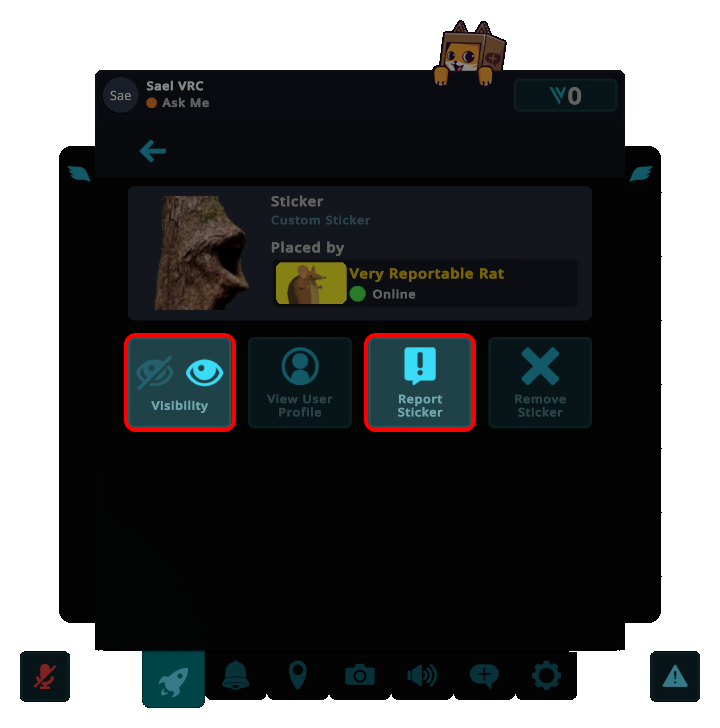Open the settings gear tab

pyautogui.click(x=546, y=676)
